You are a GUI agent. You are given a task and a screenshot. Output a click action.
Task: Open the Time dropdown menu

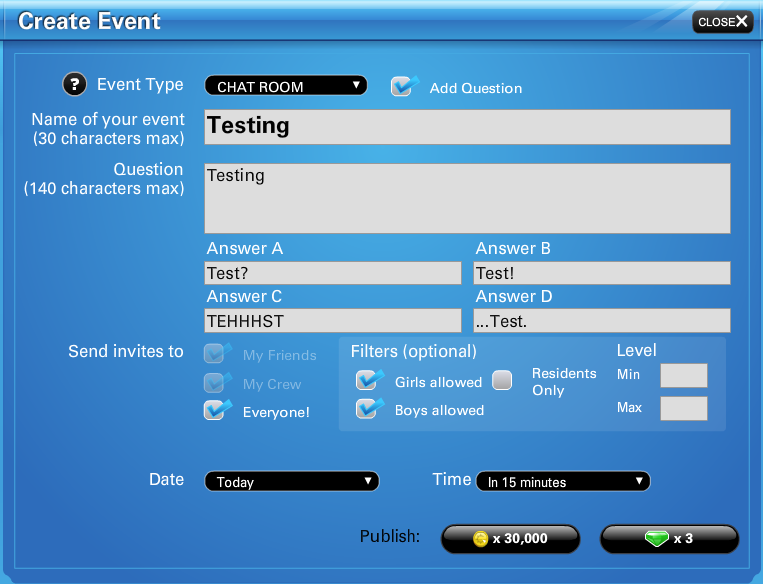click(x=563, y=482)
